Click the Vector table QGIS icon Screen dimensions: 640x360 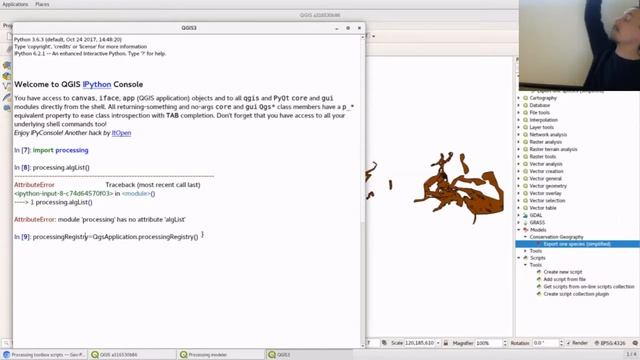(525, 208)
